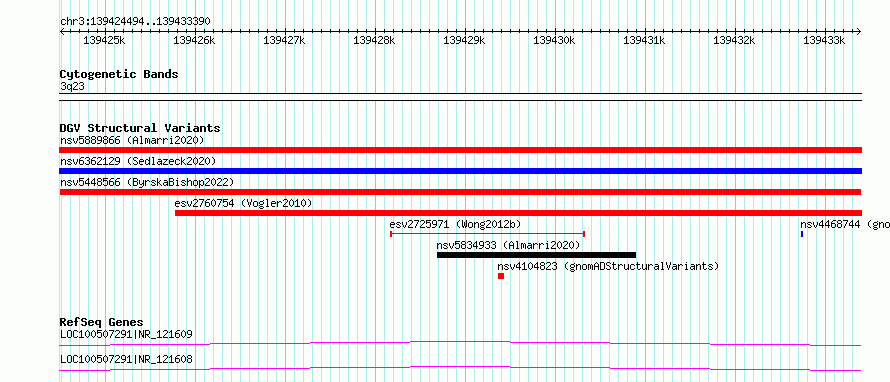Click the 139433k ruler tick label
The height and width of the screenshot is (382, 890).
click(x=824, y=40)
